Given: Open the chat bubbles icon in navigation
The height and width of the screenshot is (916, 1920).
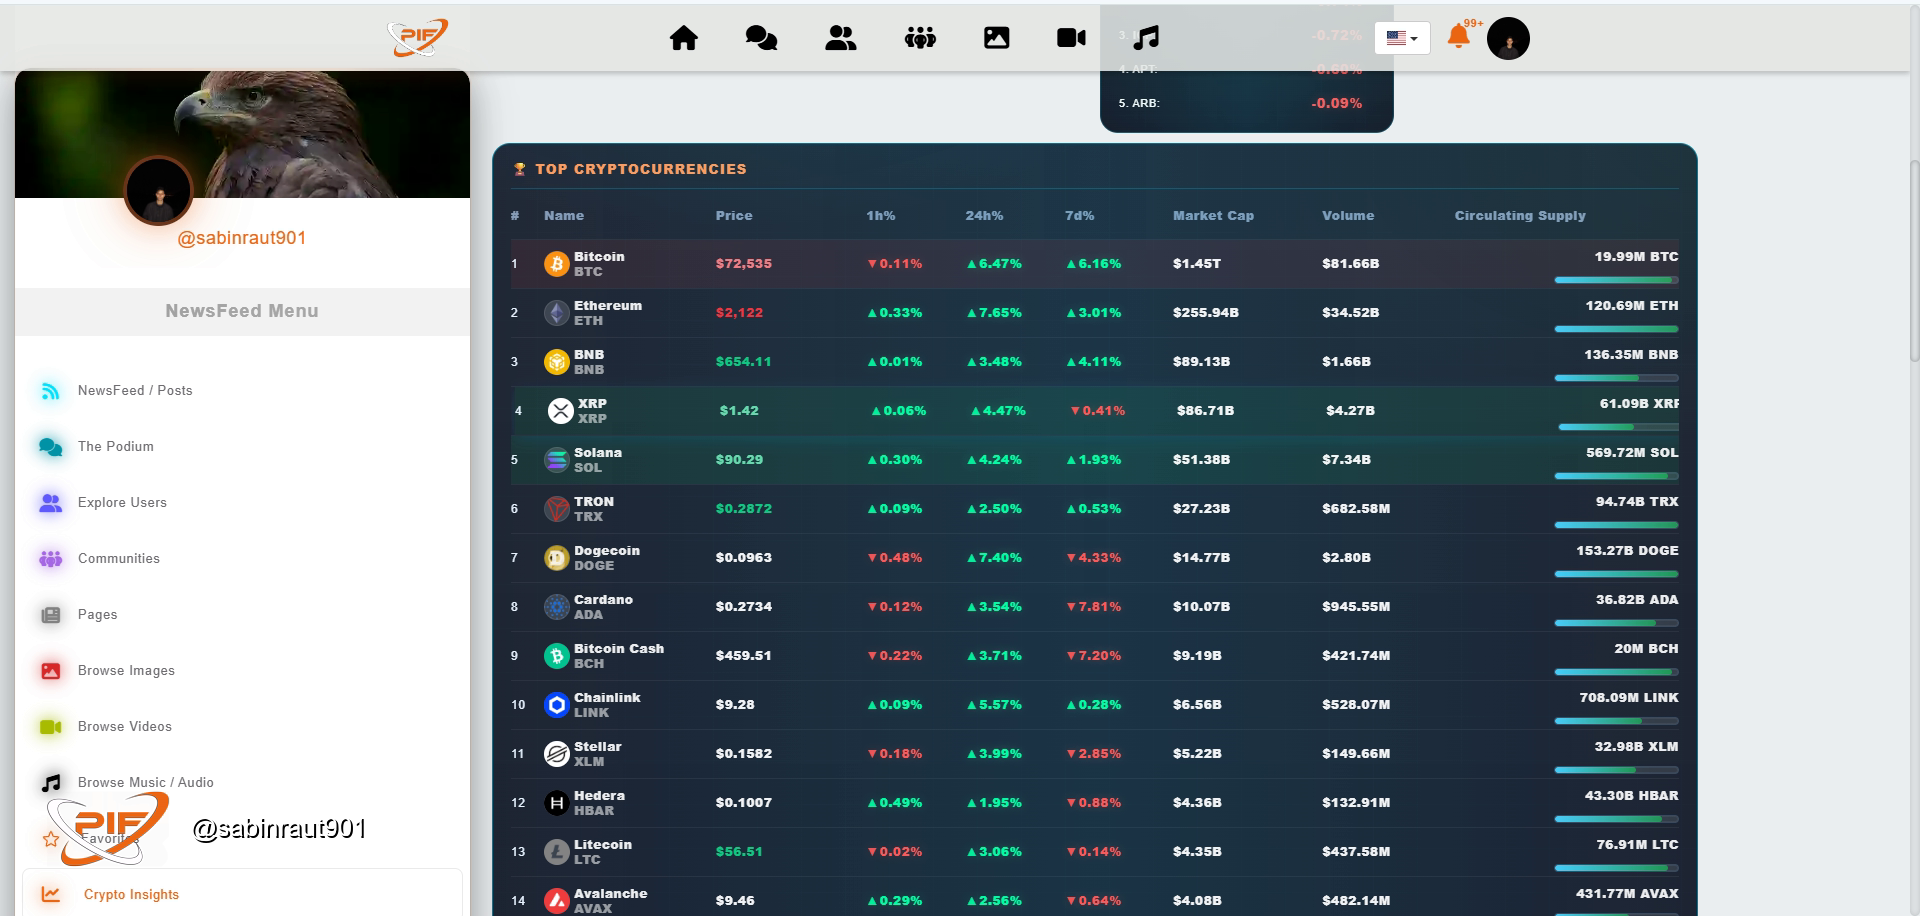Looking at the screenshot, I should coord(762,38).
